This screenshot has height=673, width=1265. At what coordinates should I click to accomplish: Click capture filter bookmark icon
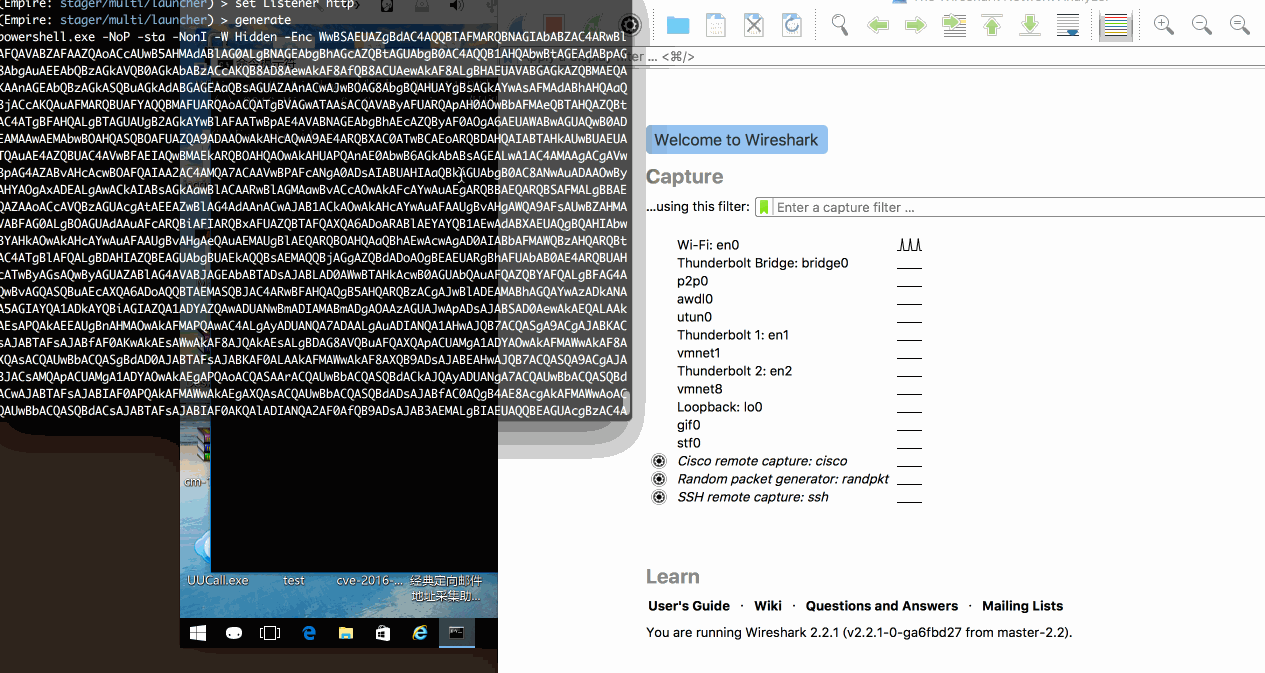tap(765, 207)
